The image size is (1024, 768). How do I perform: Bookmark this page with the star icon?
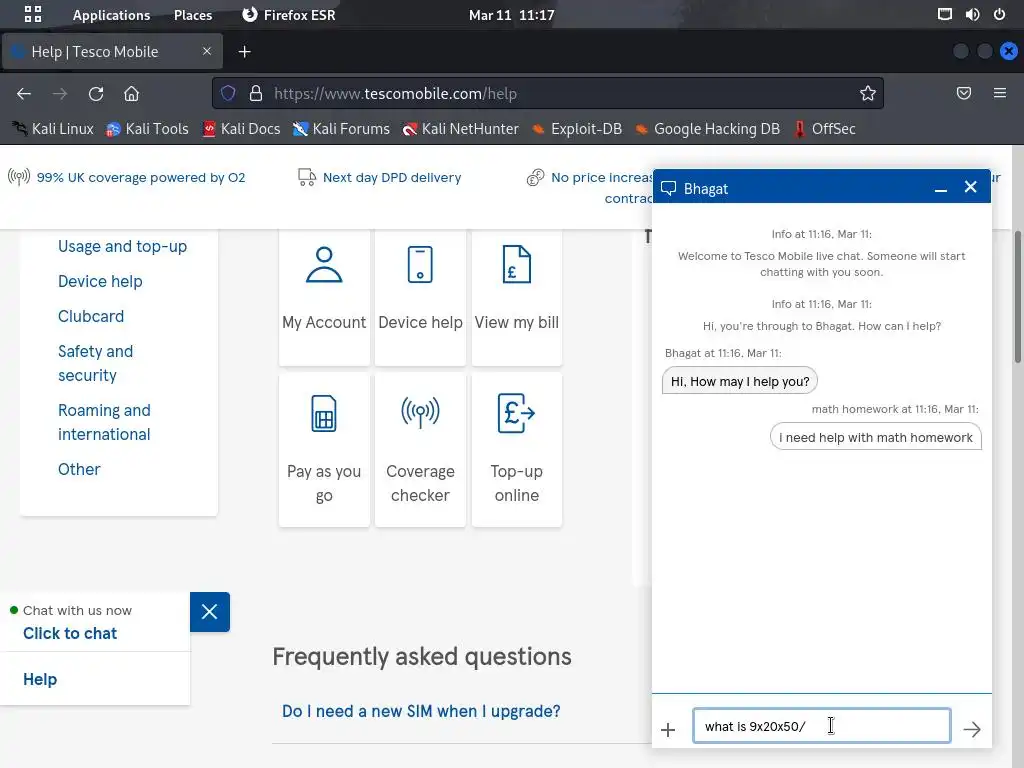click(867, 93)
